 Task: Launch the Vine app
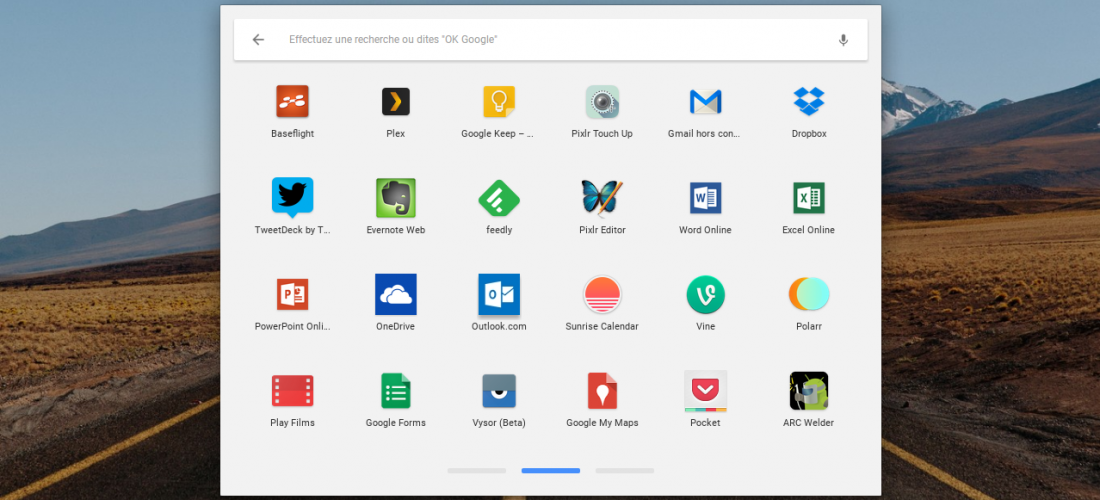coord(705,294)
